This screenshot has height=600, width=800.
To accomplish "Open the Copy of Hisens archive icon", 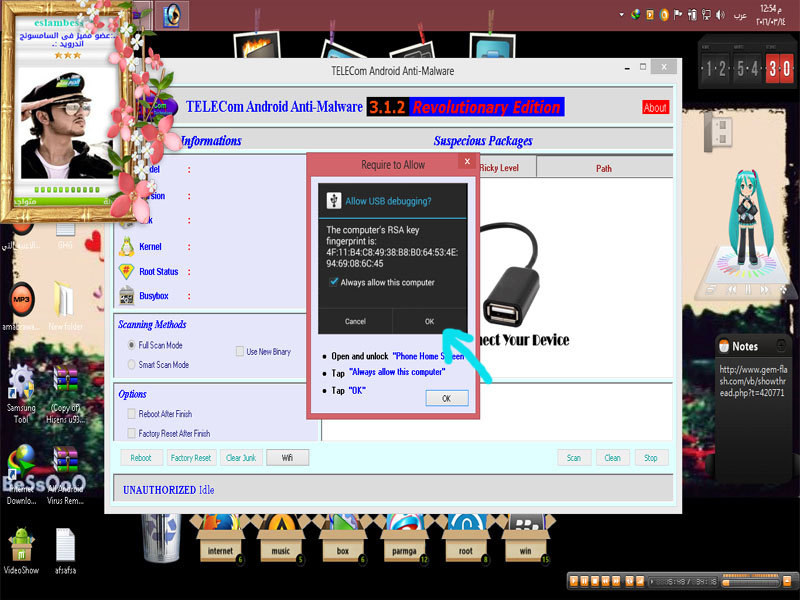I will (x=65, y=393).
